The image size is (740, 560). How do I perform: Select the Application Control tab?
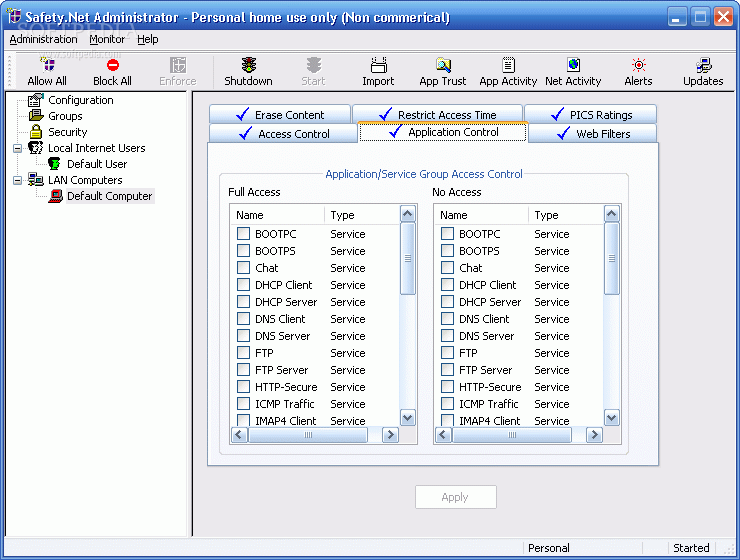click(443, 132)
